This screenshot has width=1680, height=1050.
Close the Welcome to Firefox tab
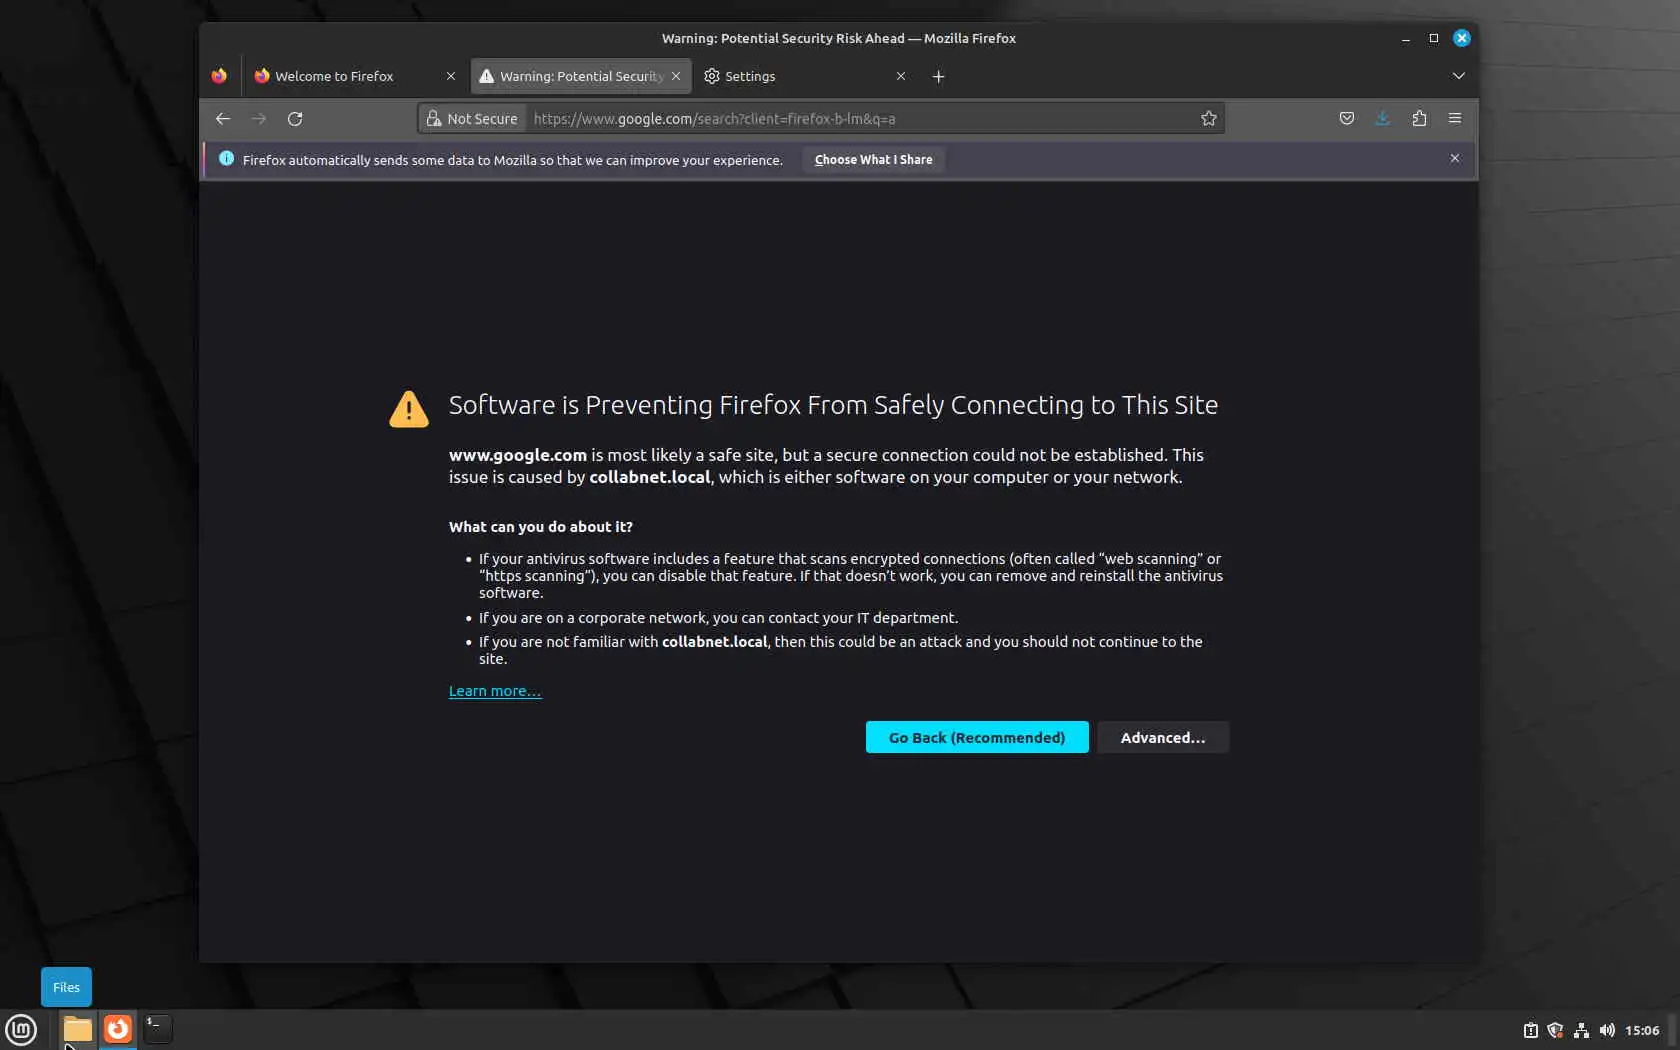[451, 76]
